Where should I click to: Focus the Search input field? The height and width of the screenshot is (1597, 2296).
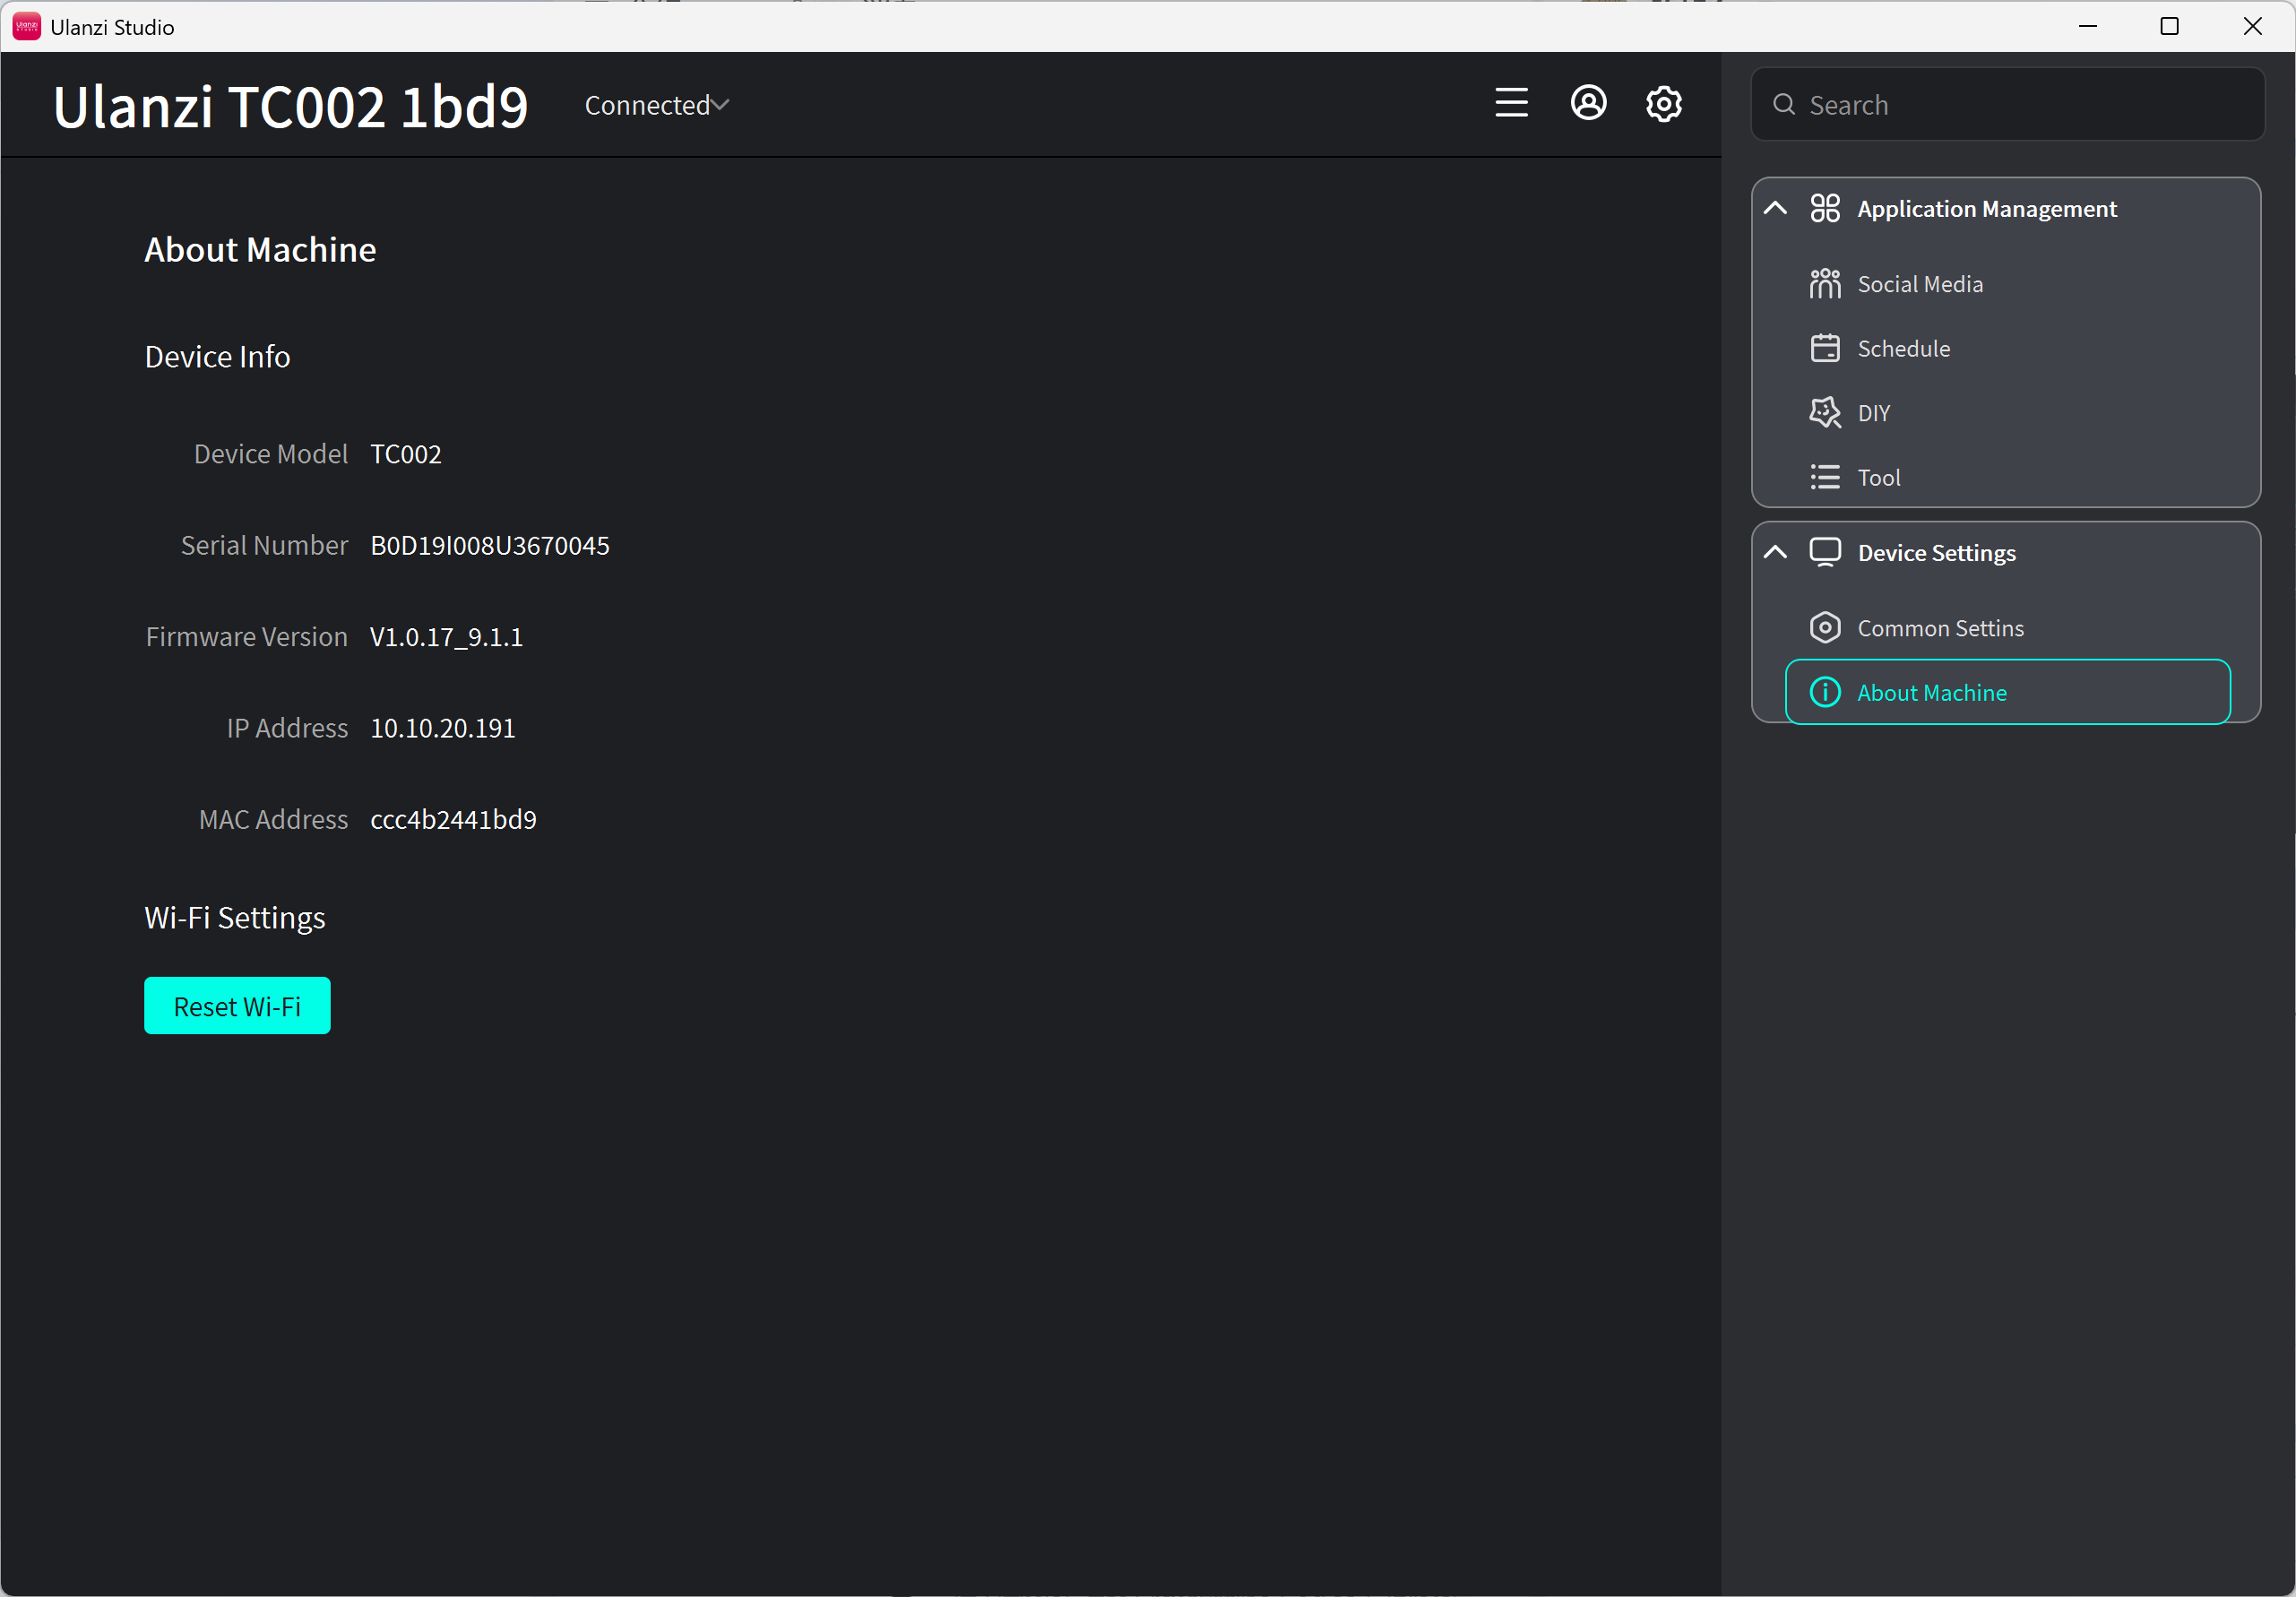pyautogui.click(x=2007, y=104)
